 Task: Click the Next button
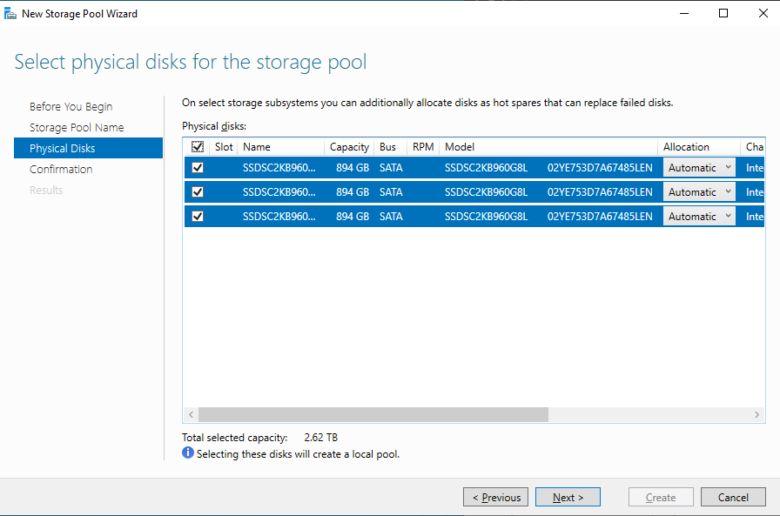(568, 497)
